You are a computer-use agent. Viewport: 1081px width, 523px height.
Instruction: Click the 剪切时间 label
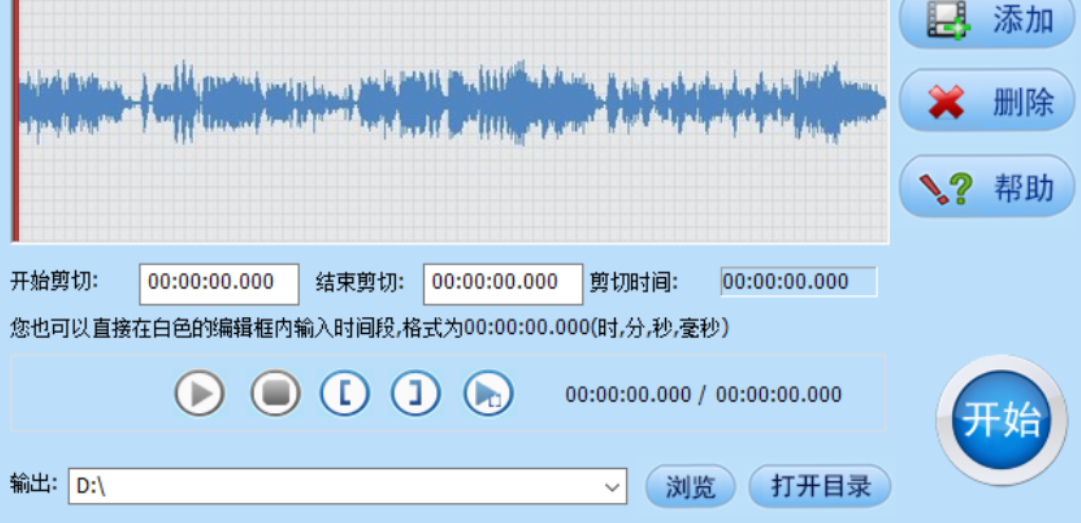pos(634,282)
